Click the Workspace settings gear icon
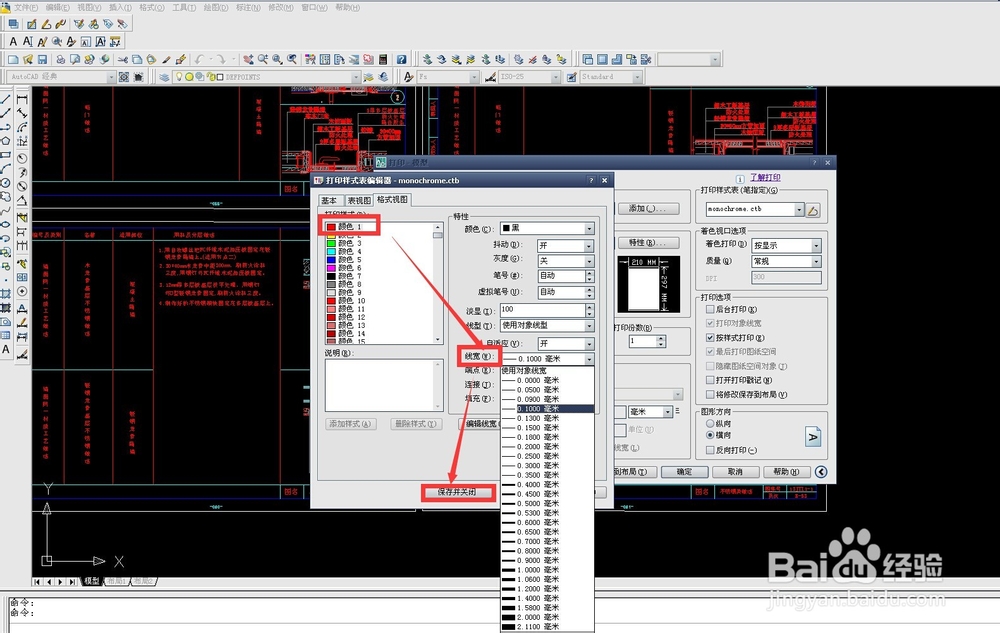Screen dimensions: 1000x633 pyautogui.click(x=124, y=76)
